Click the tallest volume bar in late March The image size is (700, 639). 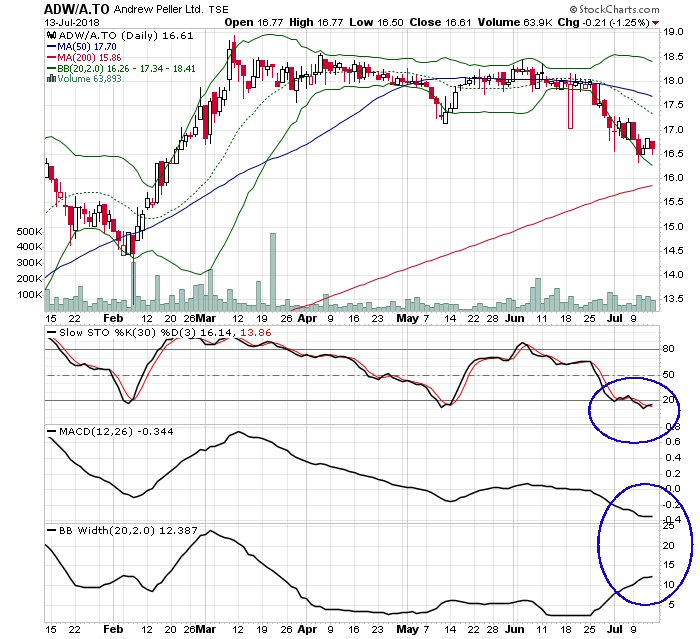(273, 272)
